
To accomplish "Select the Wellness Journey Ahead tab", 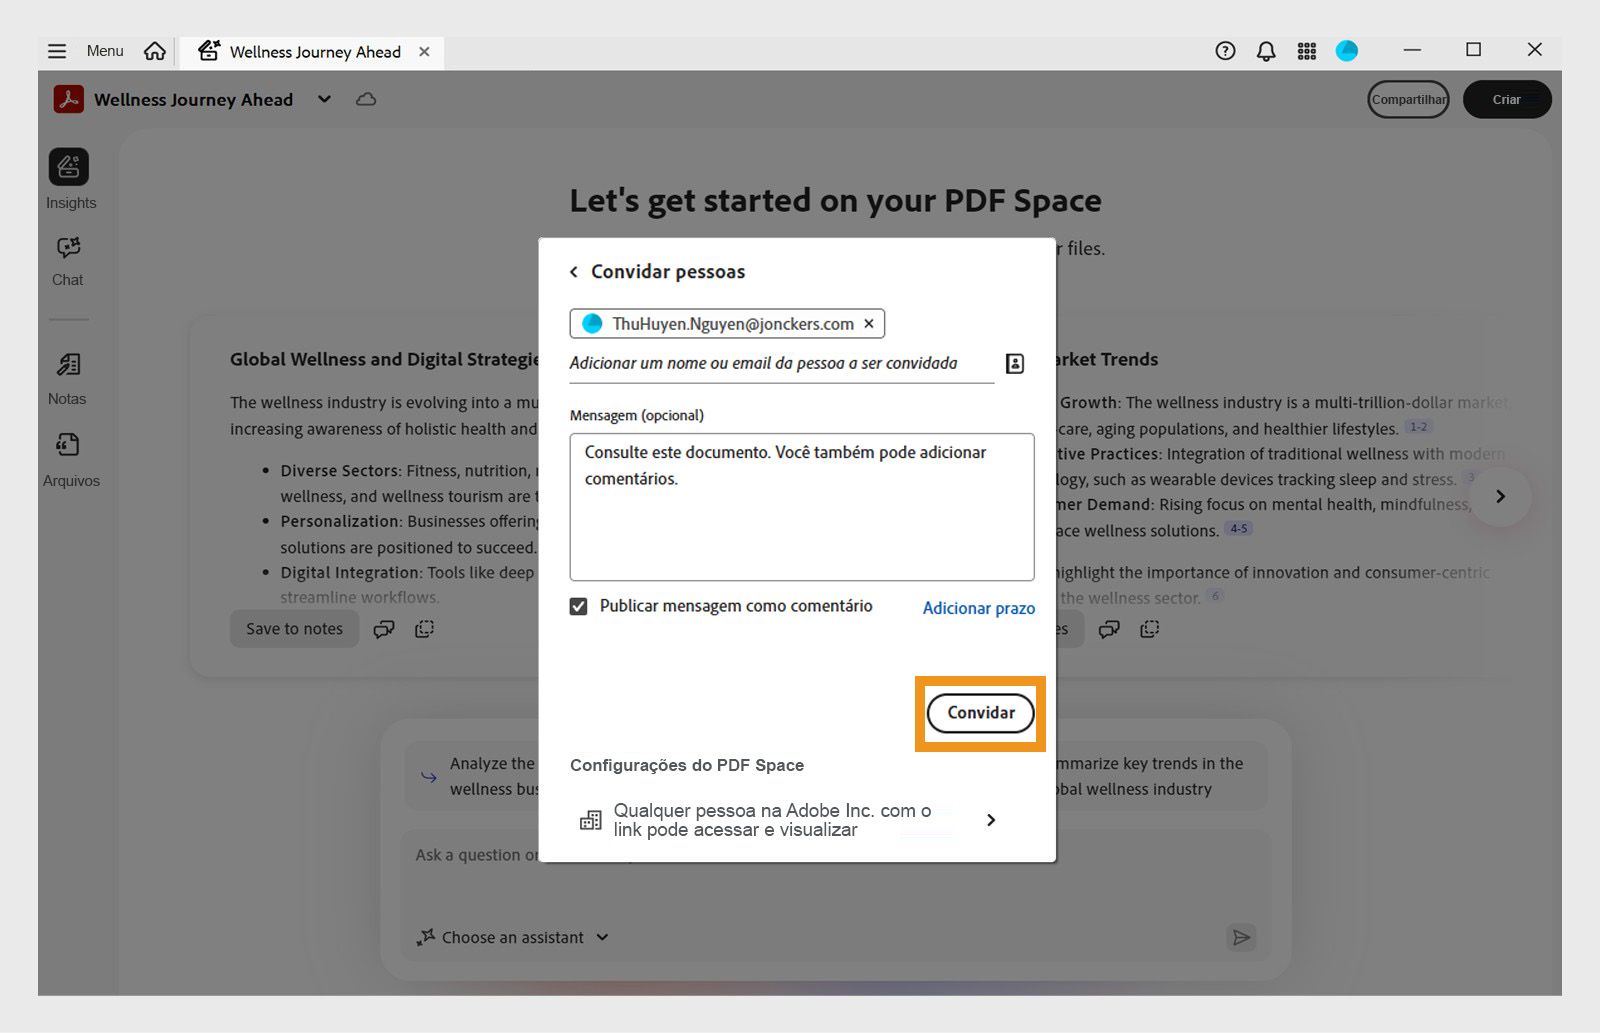I will point(313,51).
